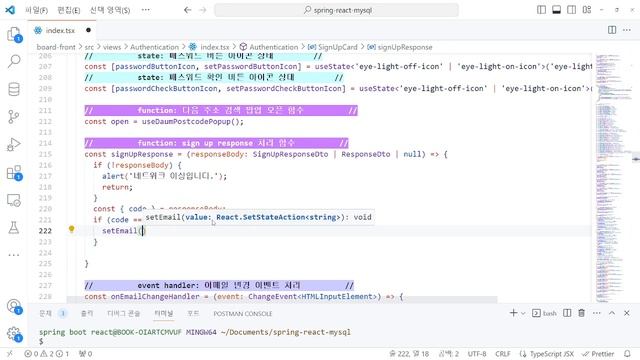Open the Testing flask view
The image size is (640, 360).
coord(14,228)
